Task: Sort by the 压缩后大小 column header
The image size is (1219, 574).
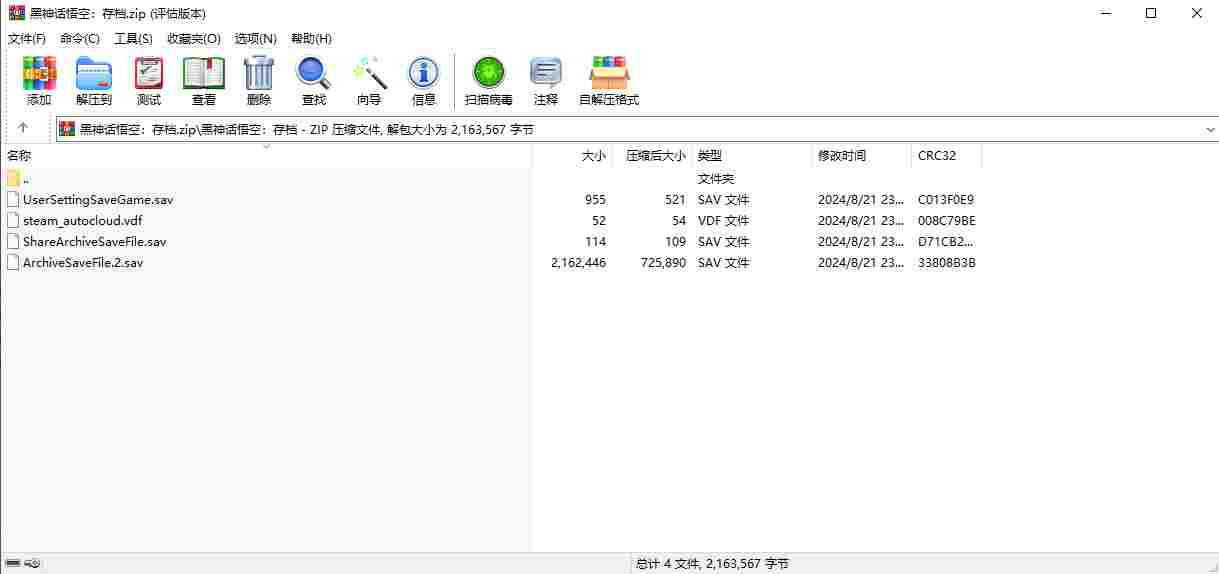Action: [x=653, y=156]
